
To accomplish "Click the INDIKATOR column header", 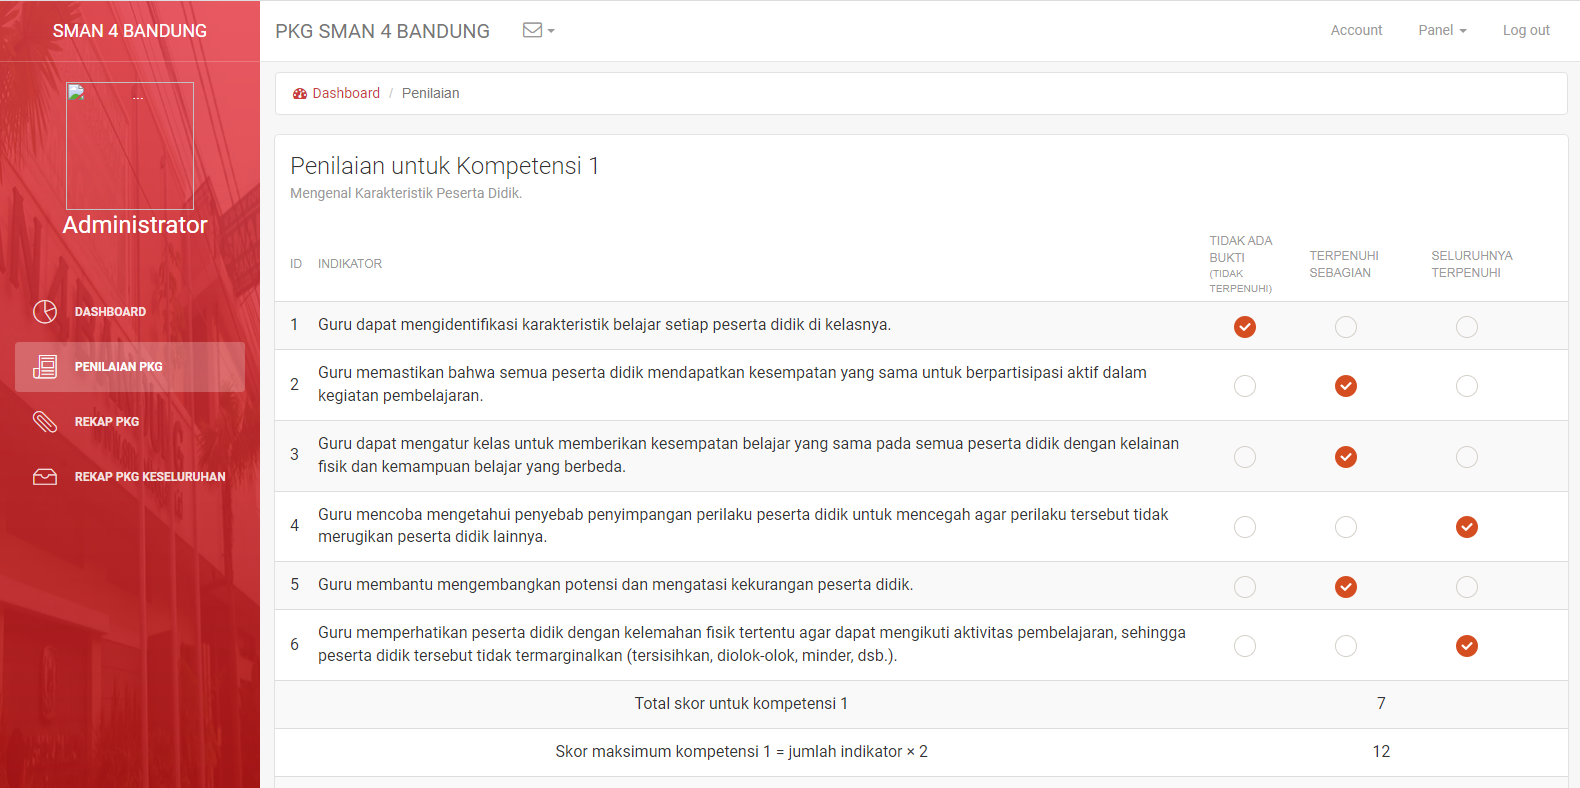I will 350,264.
